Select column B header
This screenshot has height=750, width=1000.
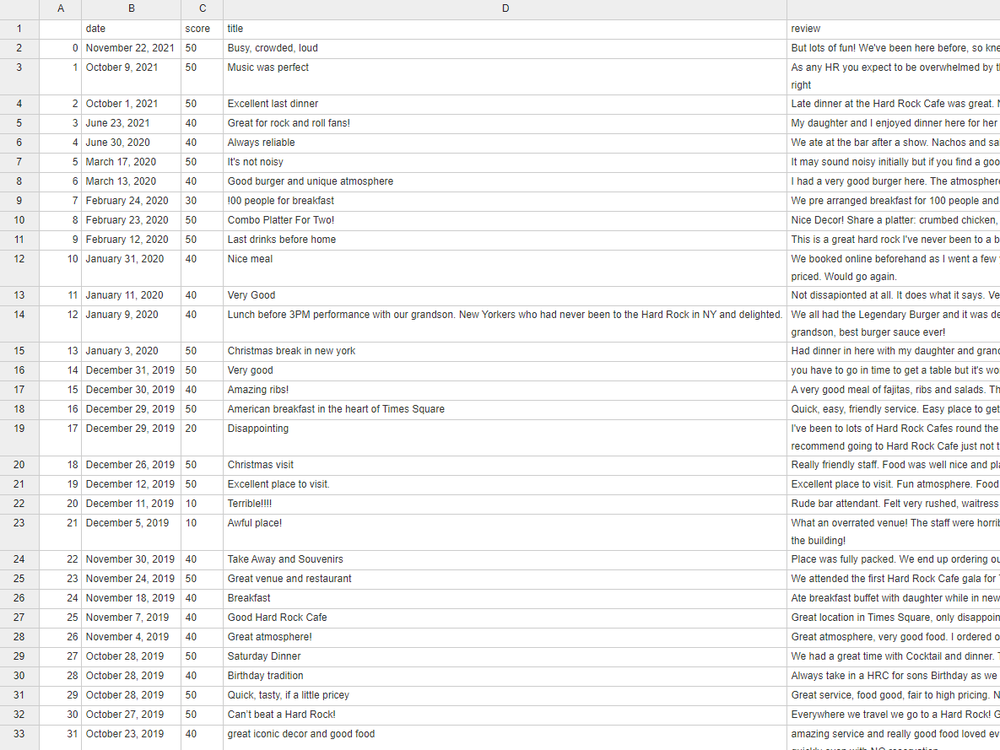coord(132,9)
